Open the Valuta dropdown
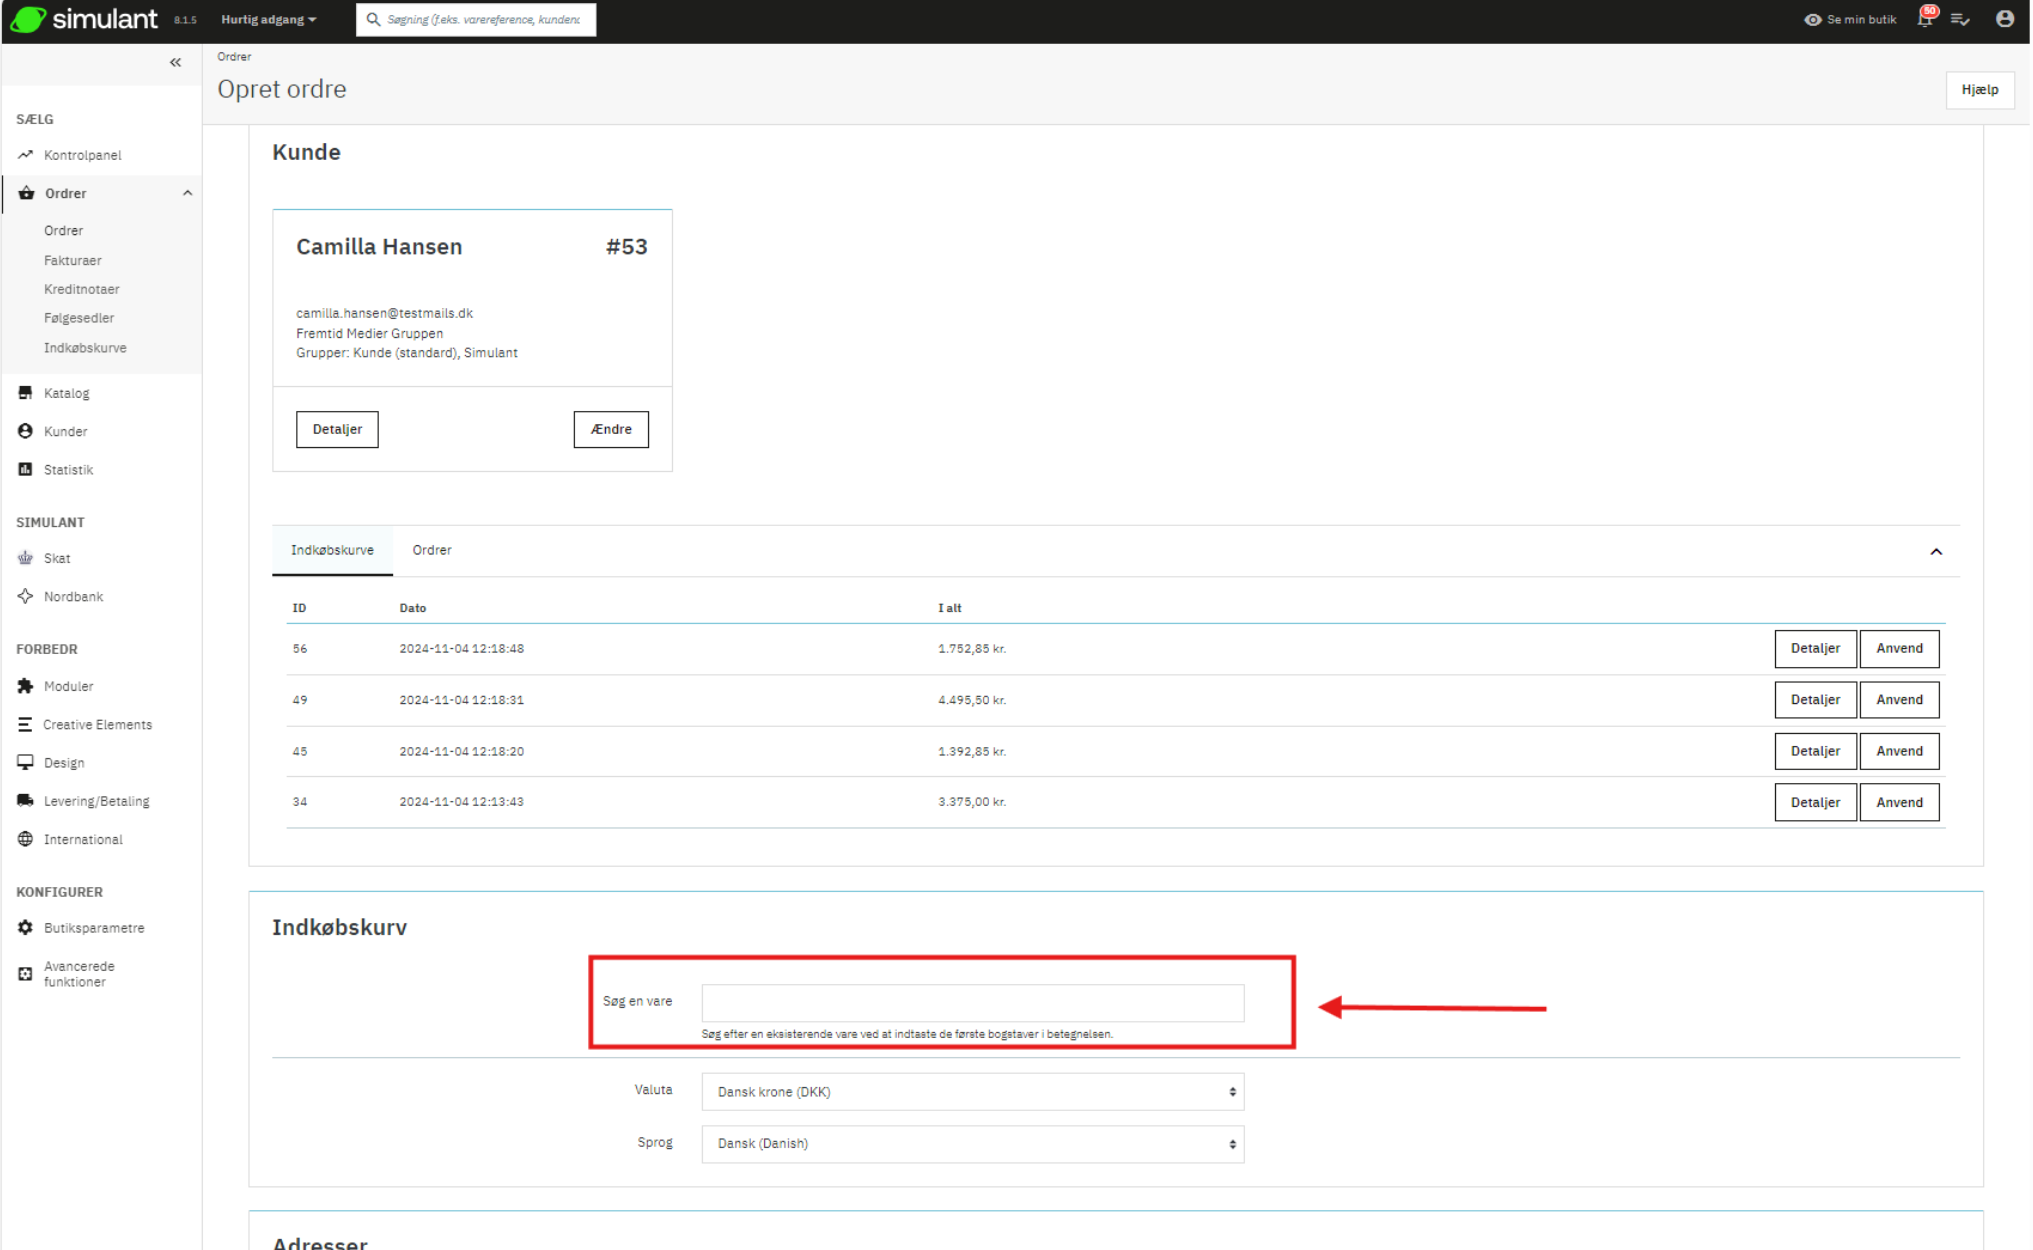This screenshot has width=2033, height=1250. (972, 1092)
